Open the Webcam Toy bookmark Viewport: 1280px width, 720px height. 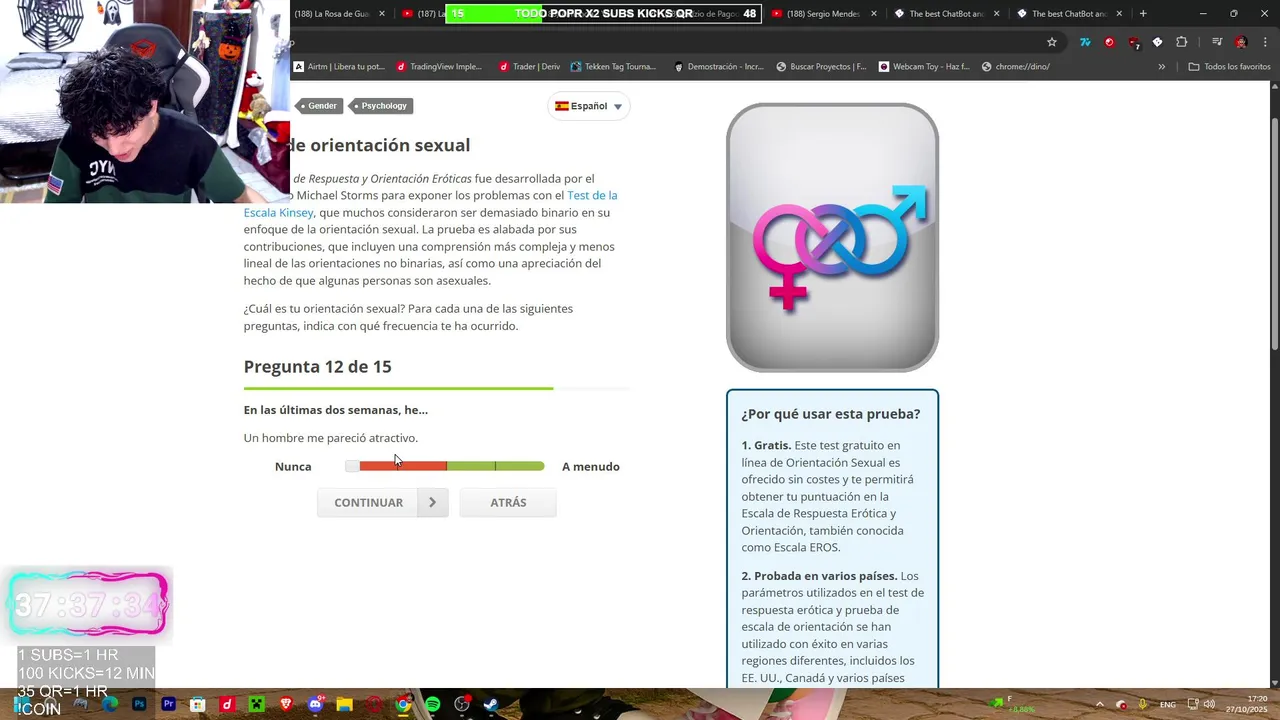pyautogui.click(x=924, y=67)
